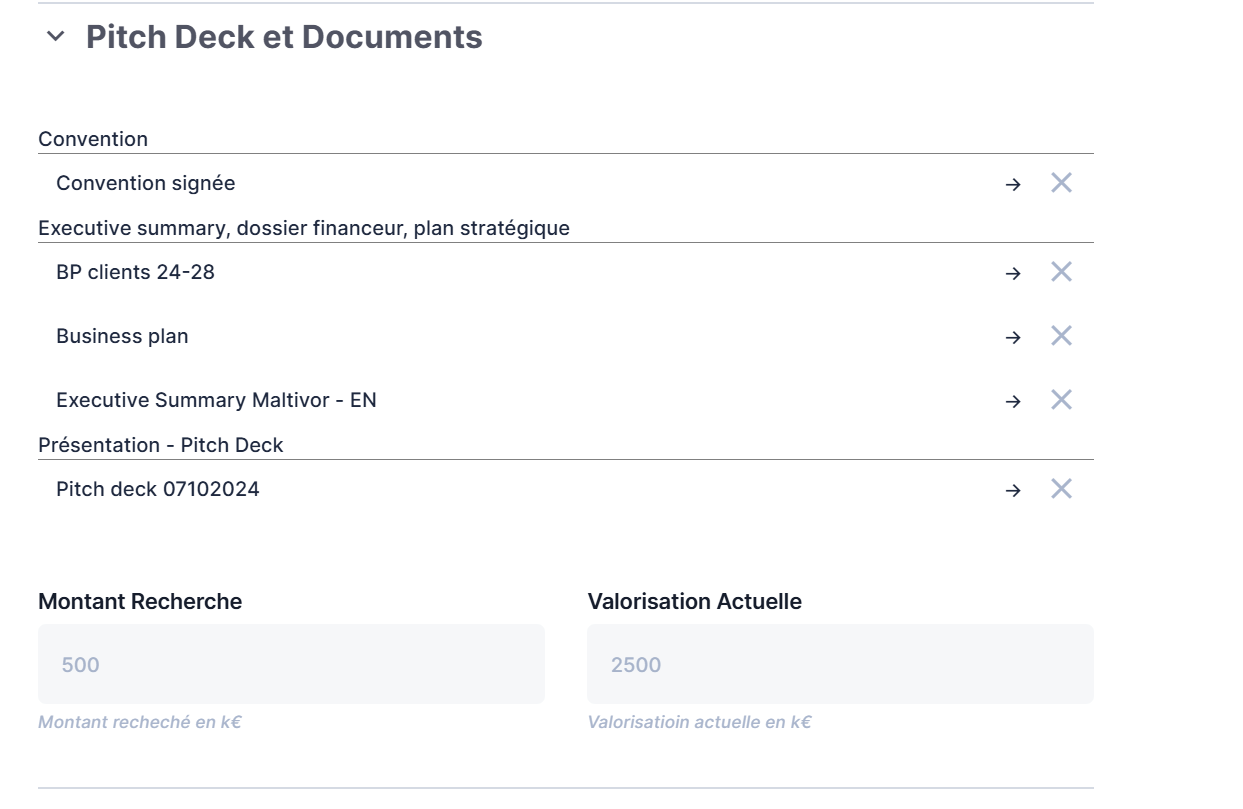1243x809 pixels.
Task: Click into the Valorisation Actuelle input field
Action: coord(840,663)
